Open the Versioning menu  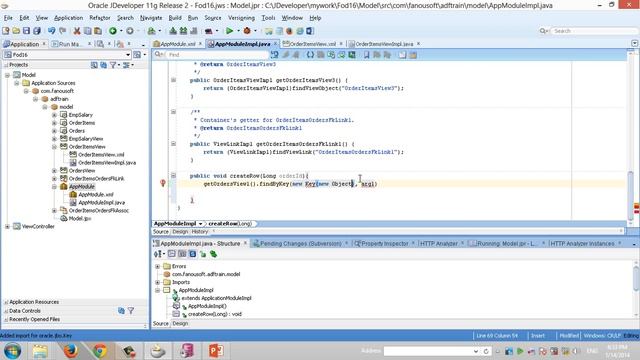pyautogui.click(x=241, y=18)
